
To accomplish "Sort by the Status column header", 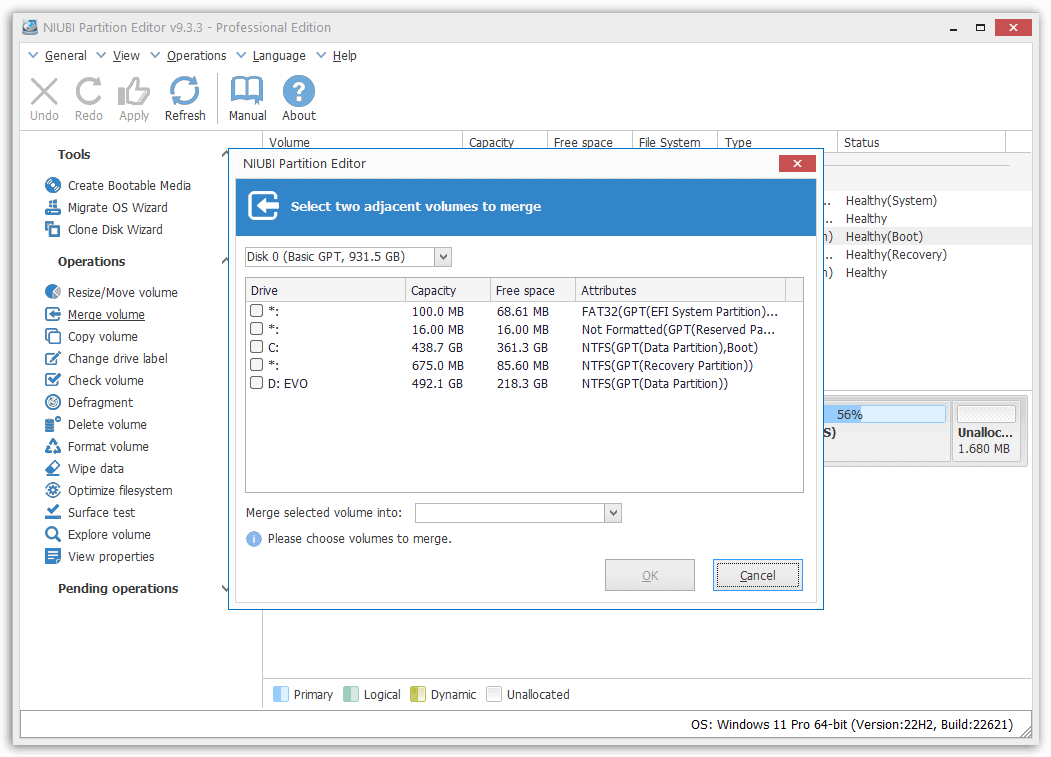I will click(921, 142).
